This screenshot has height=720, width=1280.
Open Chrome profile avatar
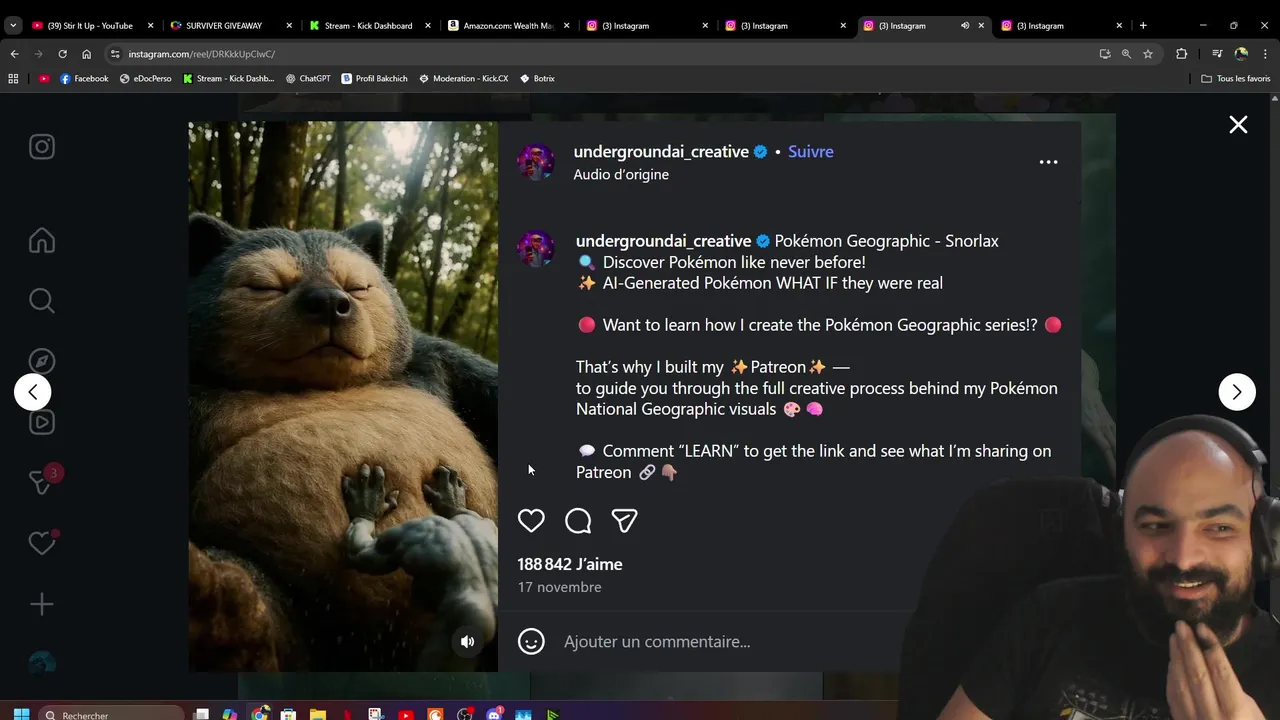[1241, 54]
